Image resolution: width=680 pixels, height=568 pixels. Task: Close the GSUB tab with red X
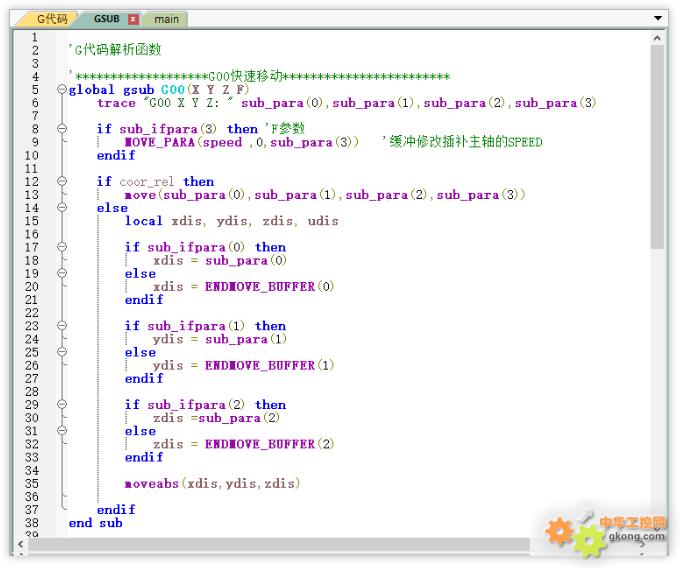click(134, 20)
